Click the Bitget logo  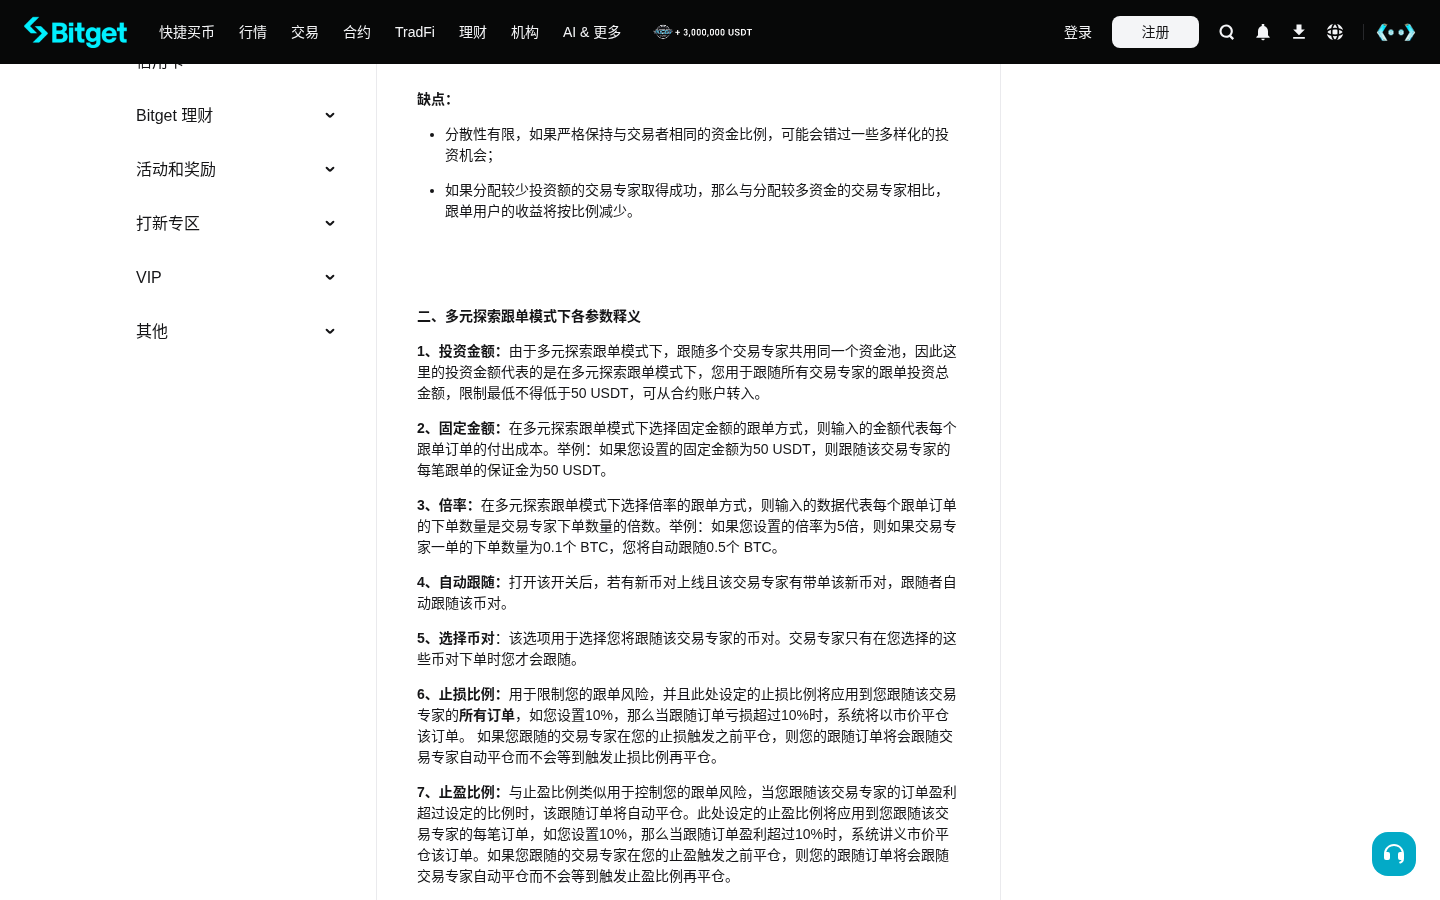[x=76, y=32]
